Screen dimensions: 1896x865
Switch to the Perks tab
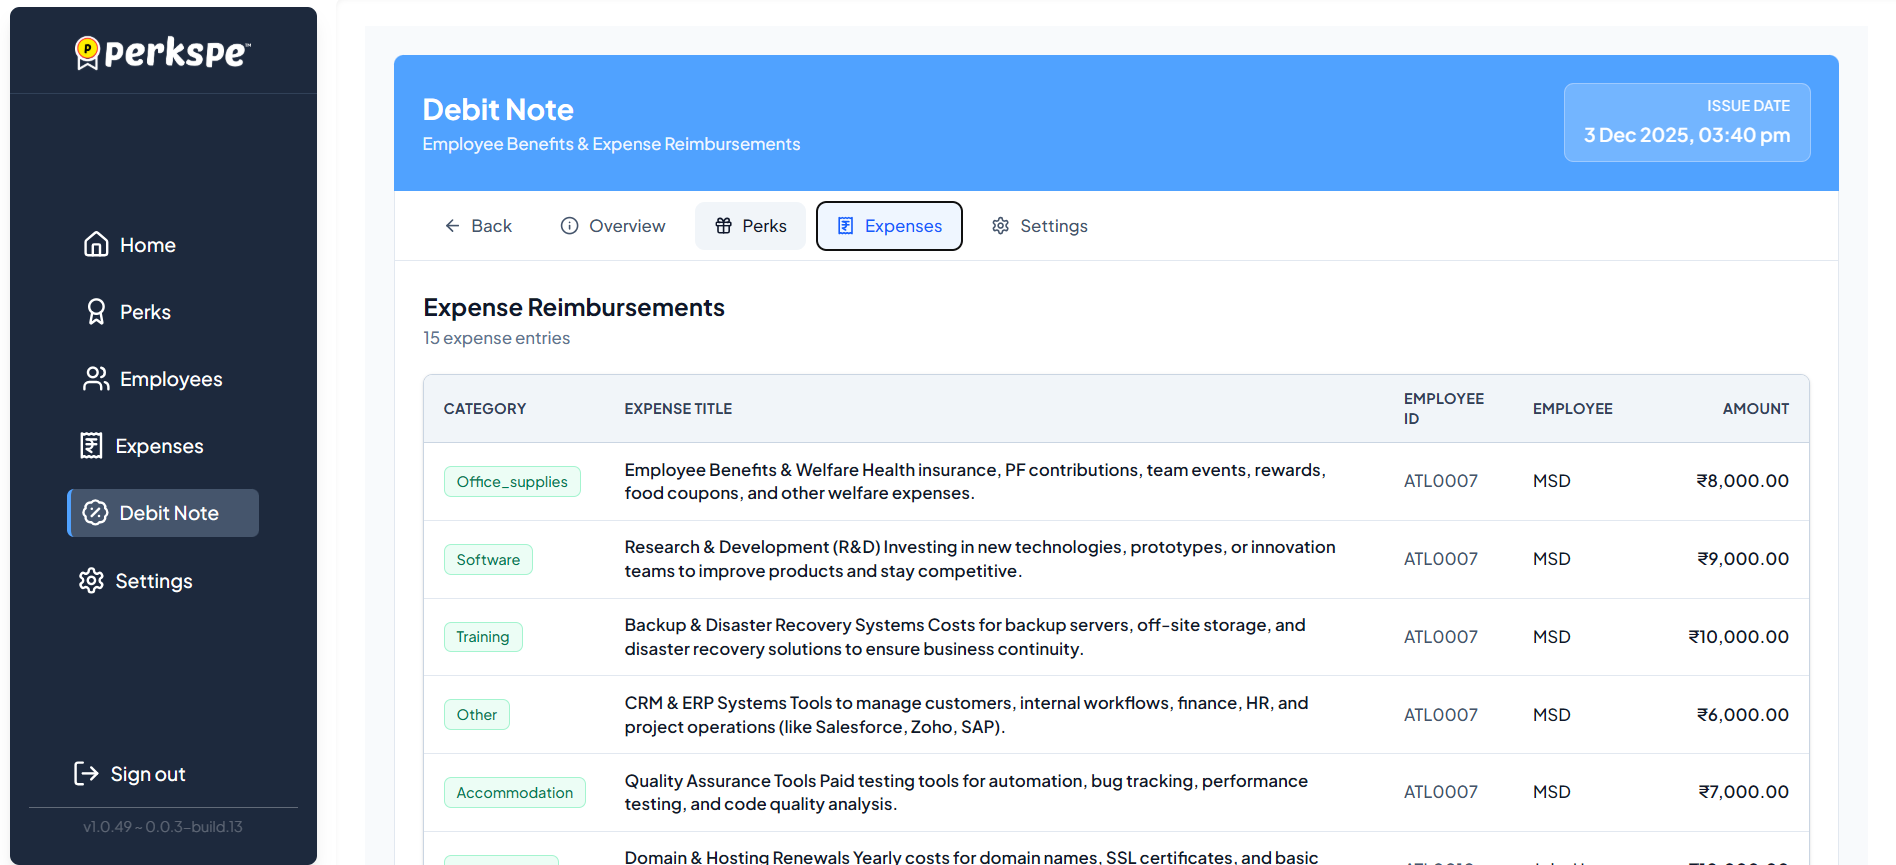click(750, 226)
